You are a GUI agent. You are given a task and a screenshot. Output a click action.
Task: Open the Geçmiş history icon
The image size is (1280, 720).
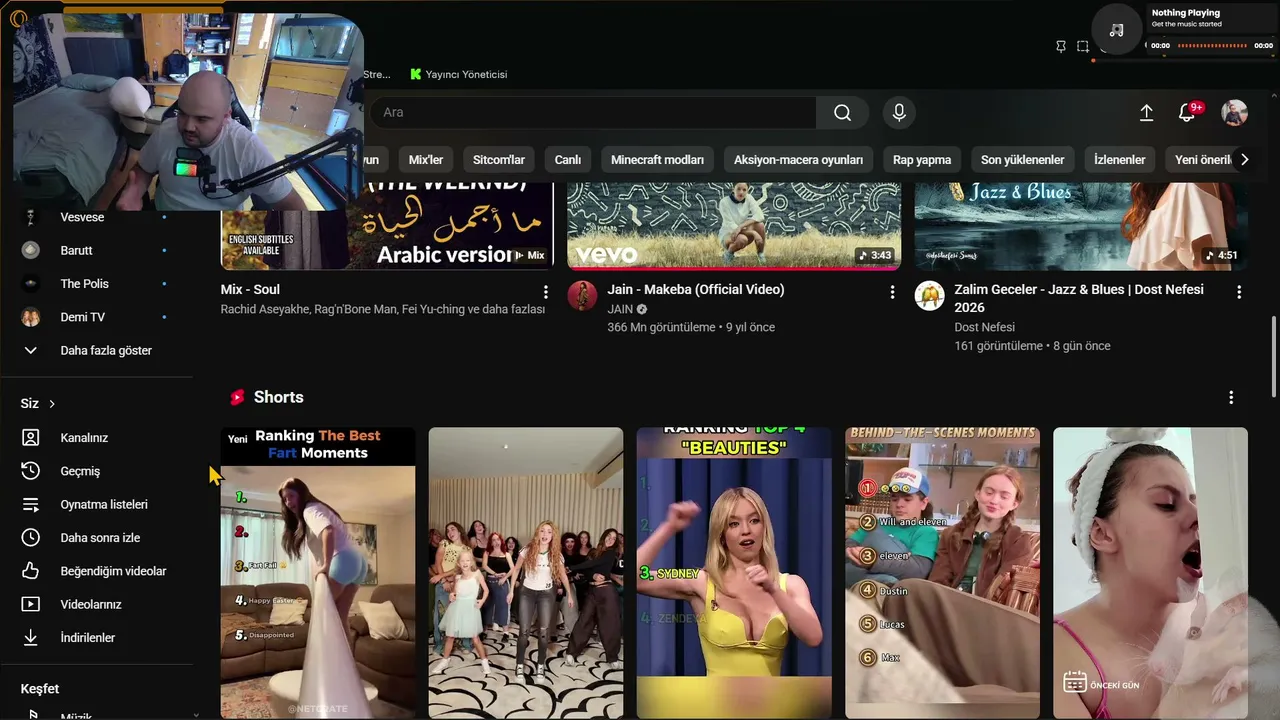[x=31, y=471]
